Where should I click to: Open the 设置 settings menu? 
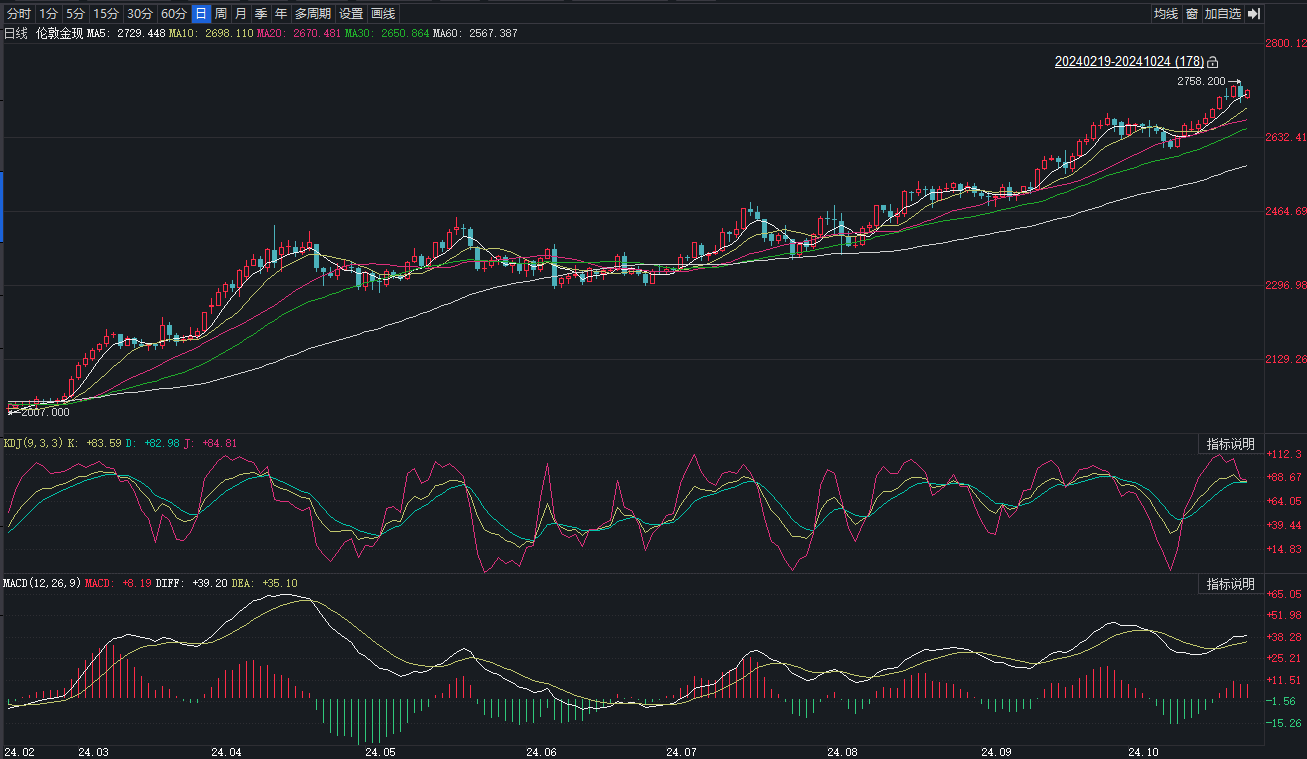tap(351, 14)
